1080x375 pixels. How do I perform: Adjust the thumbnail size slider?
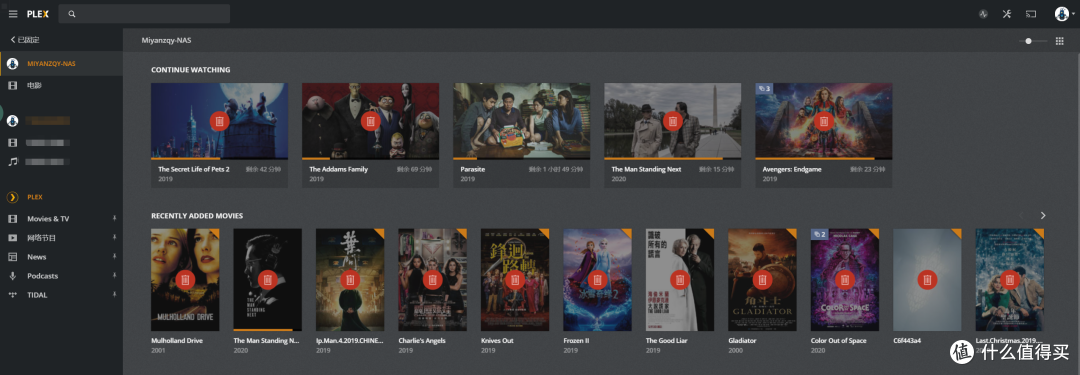(x=1033, y=41)
